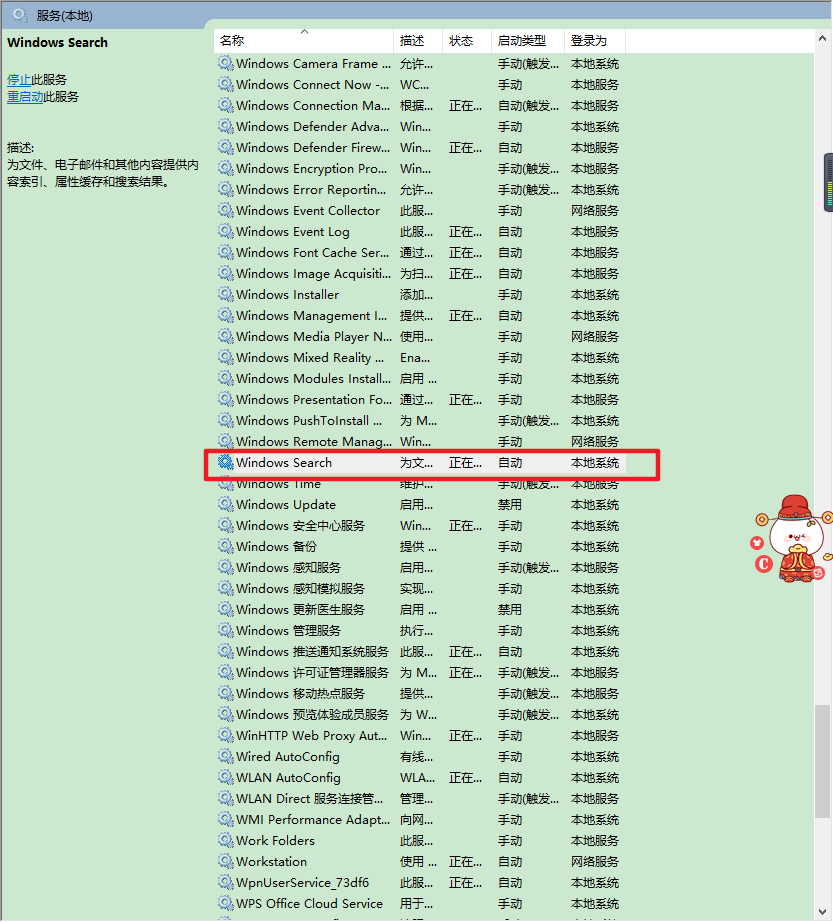Select the Windows 感知模拟服务 service name
Screen dimensions: 833x922
300,589
